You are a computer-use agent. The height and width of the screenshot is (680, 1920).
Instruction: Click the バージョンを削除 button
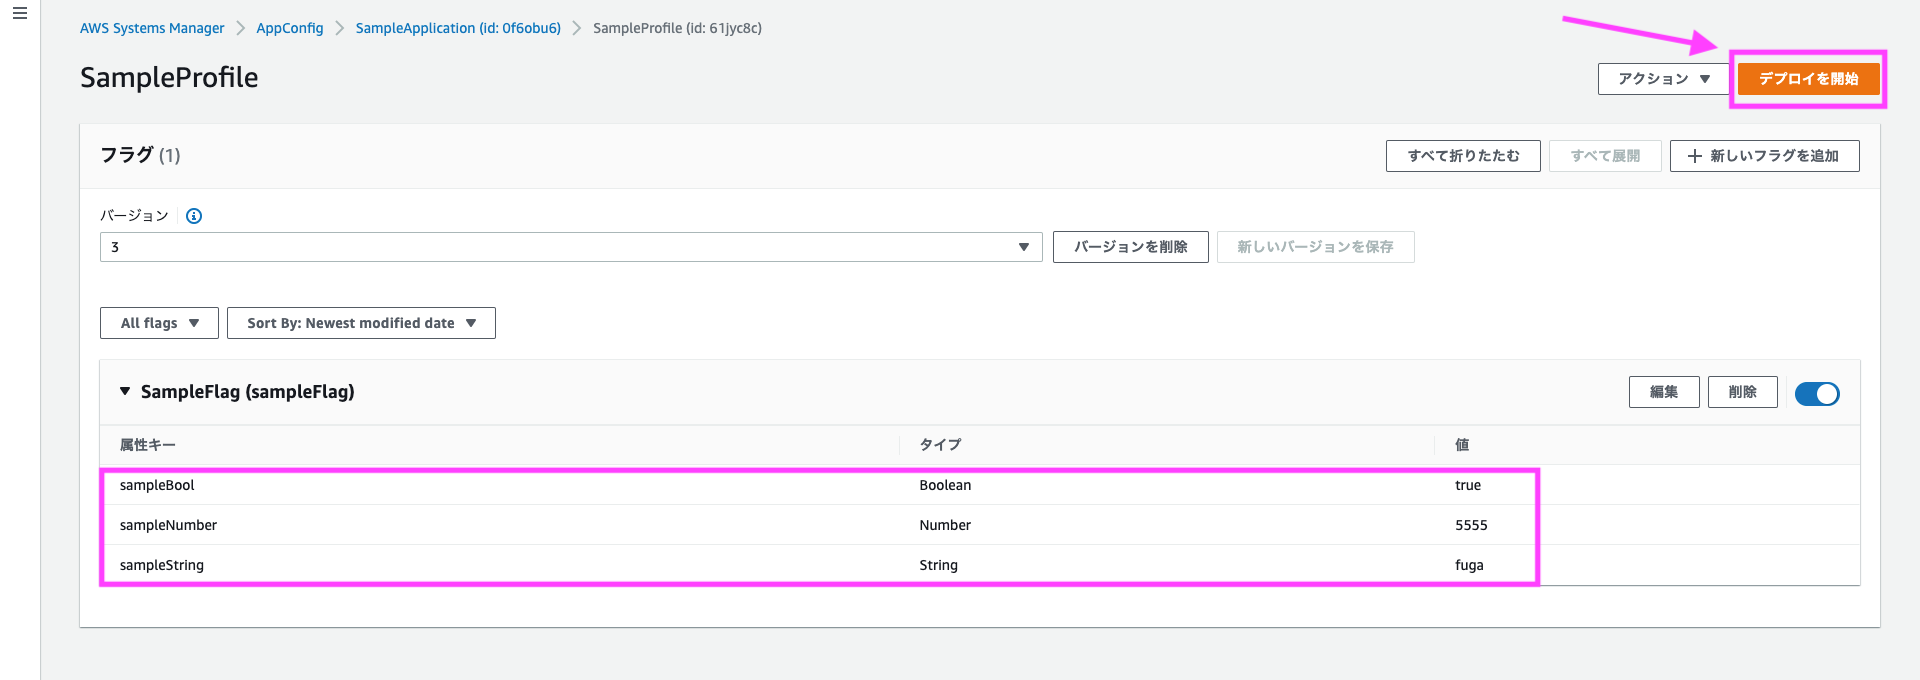tap(1131, 247)
